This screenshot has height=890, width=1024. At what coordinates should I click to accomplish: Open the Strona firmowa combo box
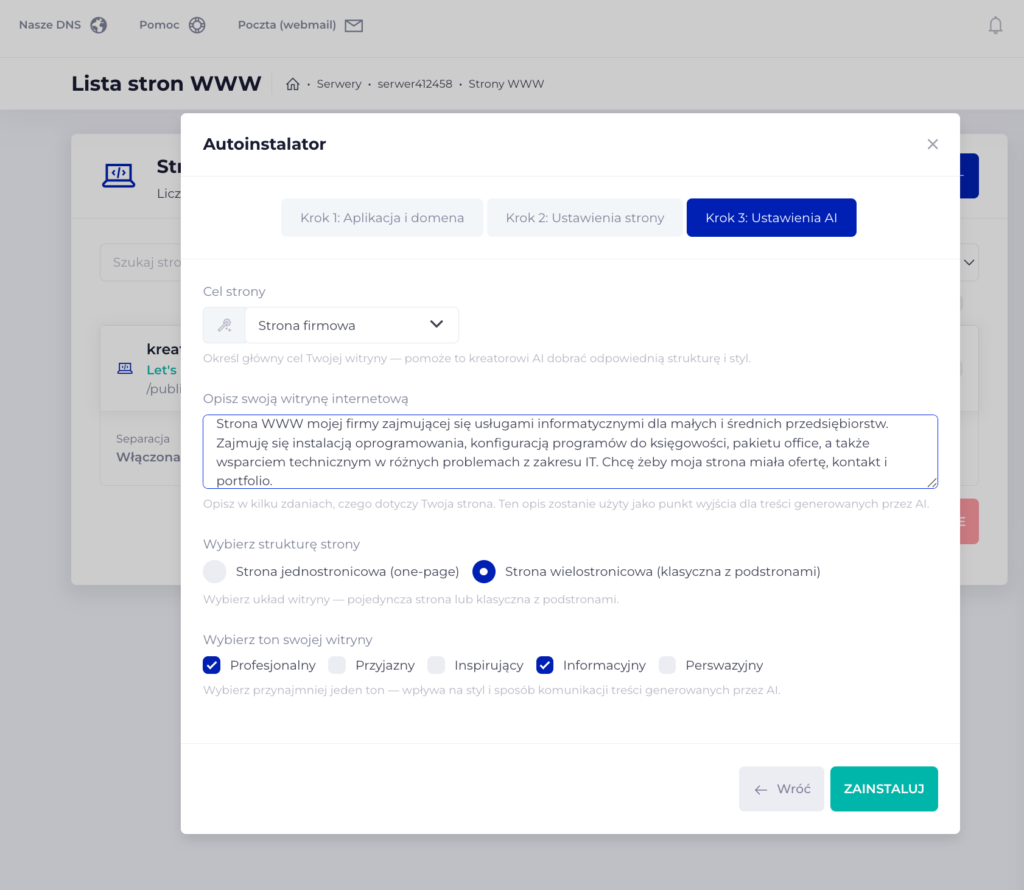(340, 325)
